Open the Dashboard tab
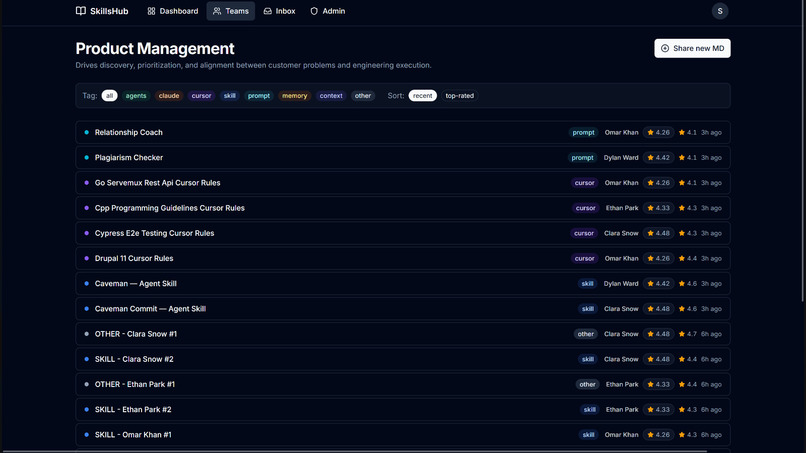Image resolution: width=806 pixels, height=453 pixels. [173, 11]
